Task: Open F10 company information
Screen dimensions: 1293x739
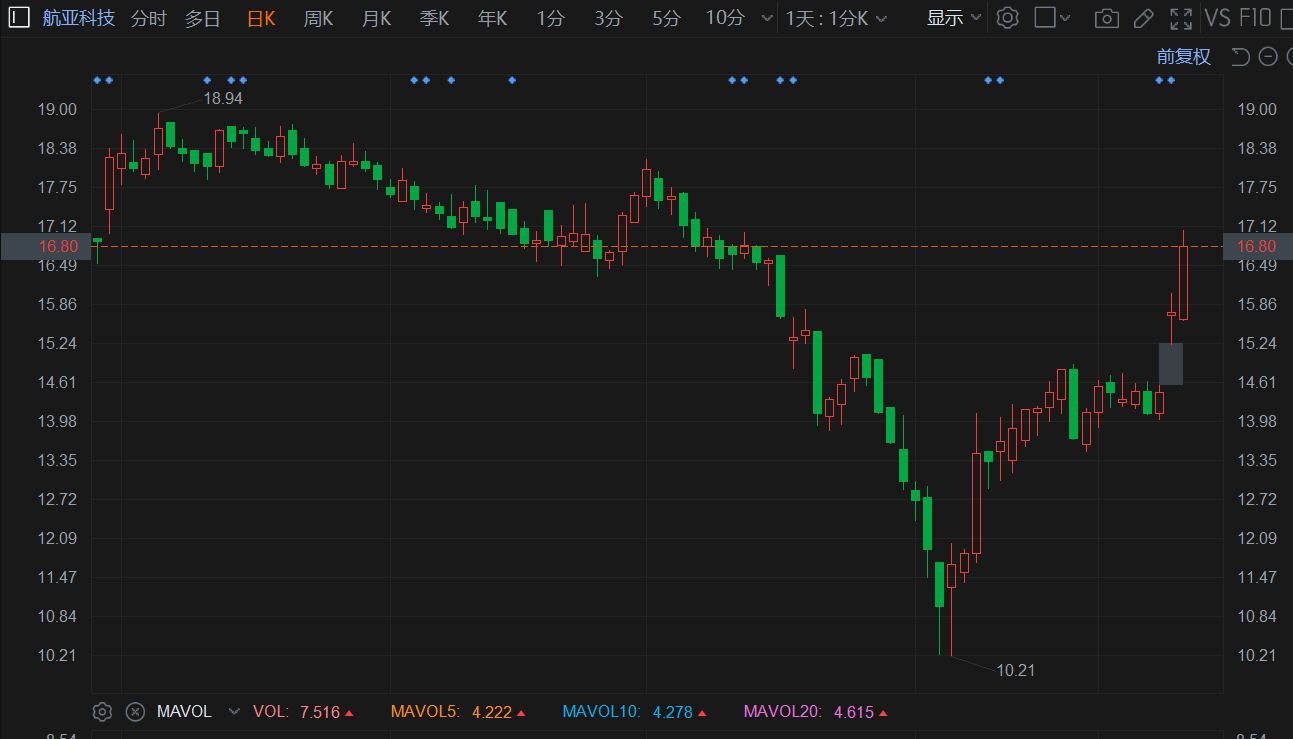Action: pos(1256,18)
